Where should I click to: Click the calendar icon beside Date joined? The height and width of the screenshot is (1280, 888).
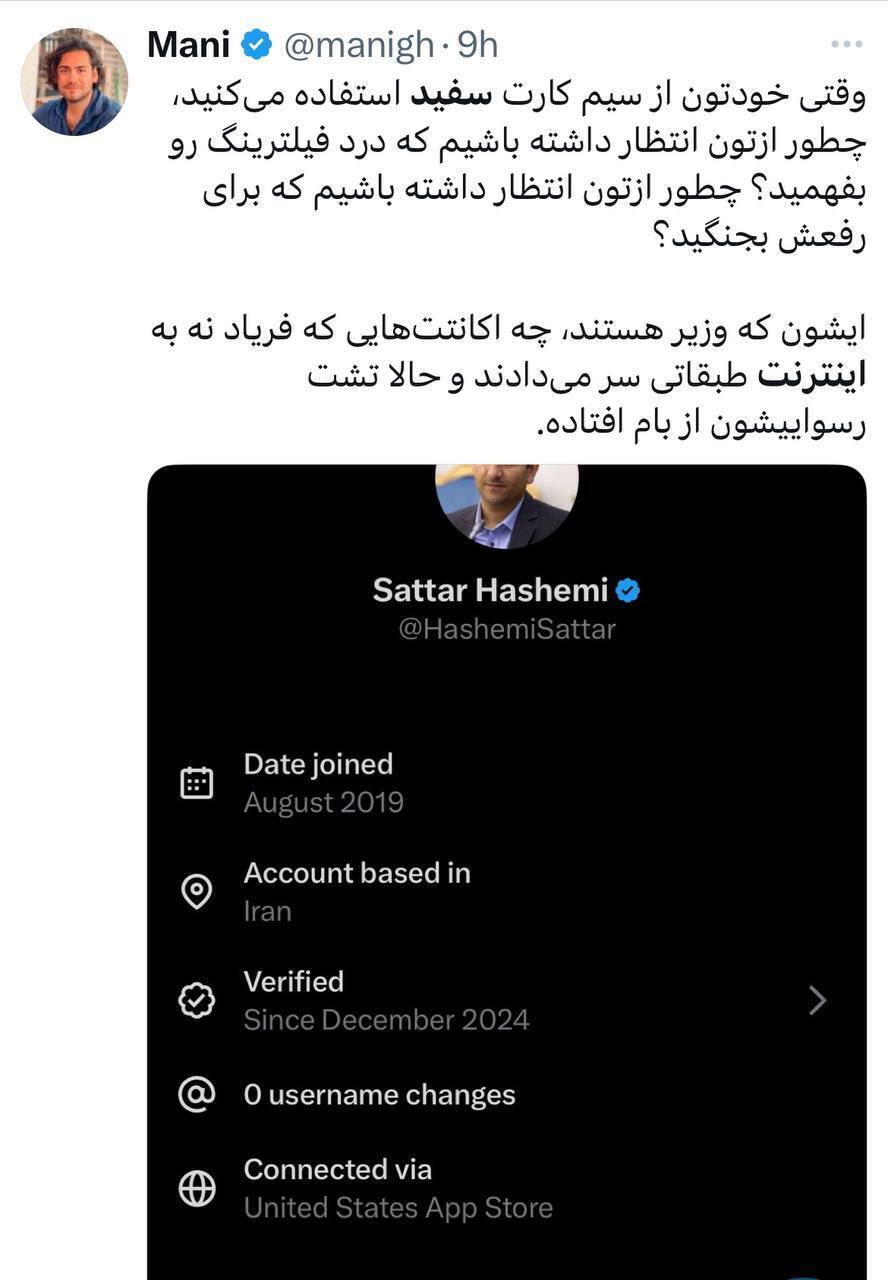(199, 782)
